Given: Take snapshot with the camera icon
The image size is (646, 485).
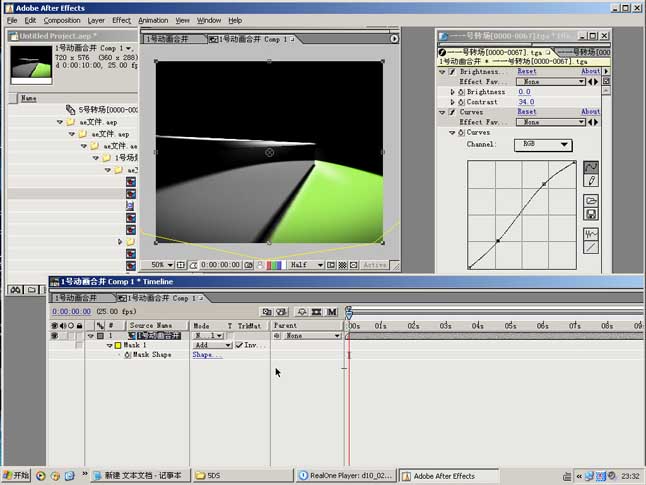Looking at the screenshot, I should click(x=248, y=265).
